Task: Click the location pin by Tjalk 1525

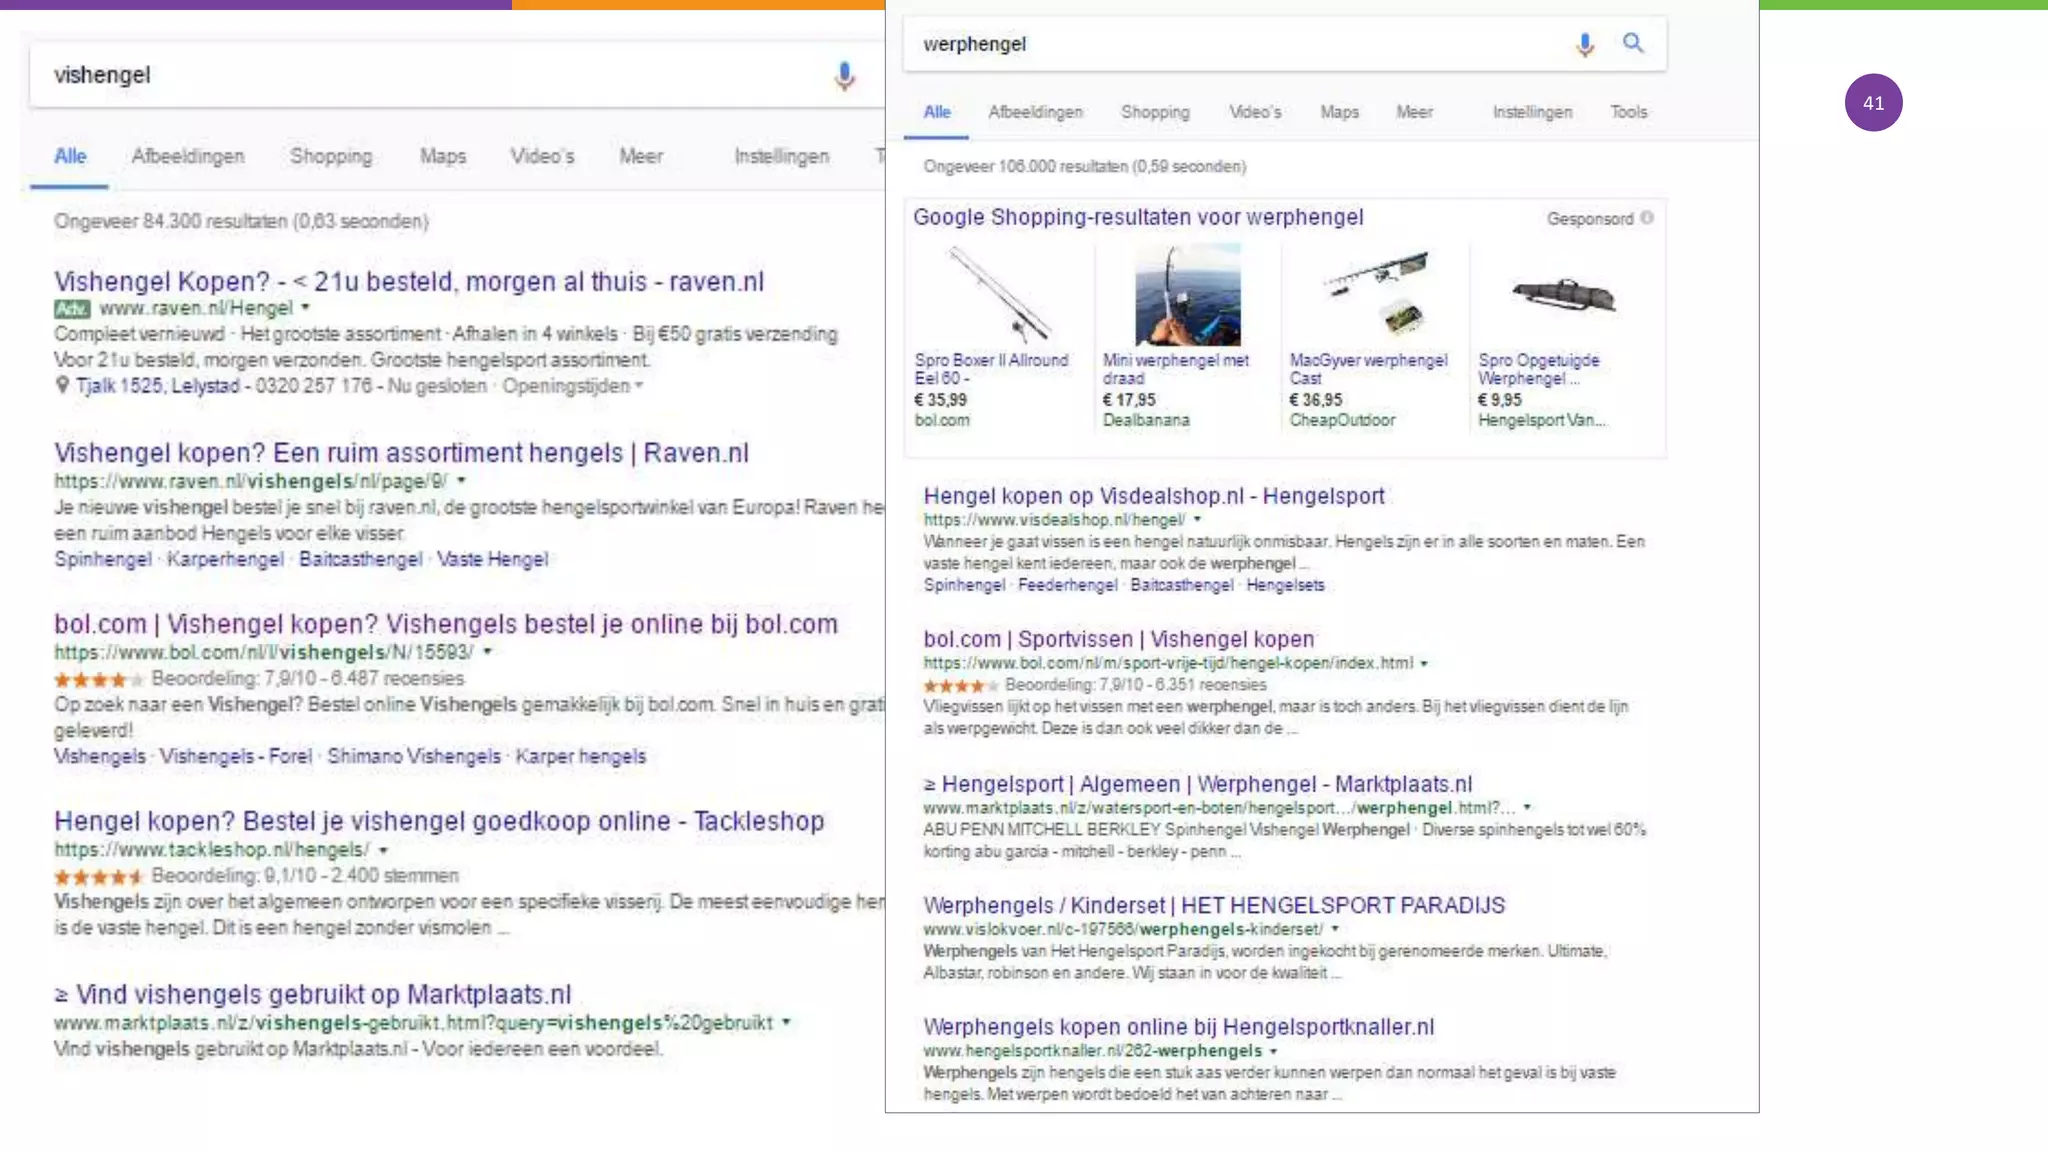Action: 62,385
